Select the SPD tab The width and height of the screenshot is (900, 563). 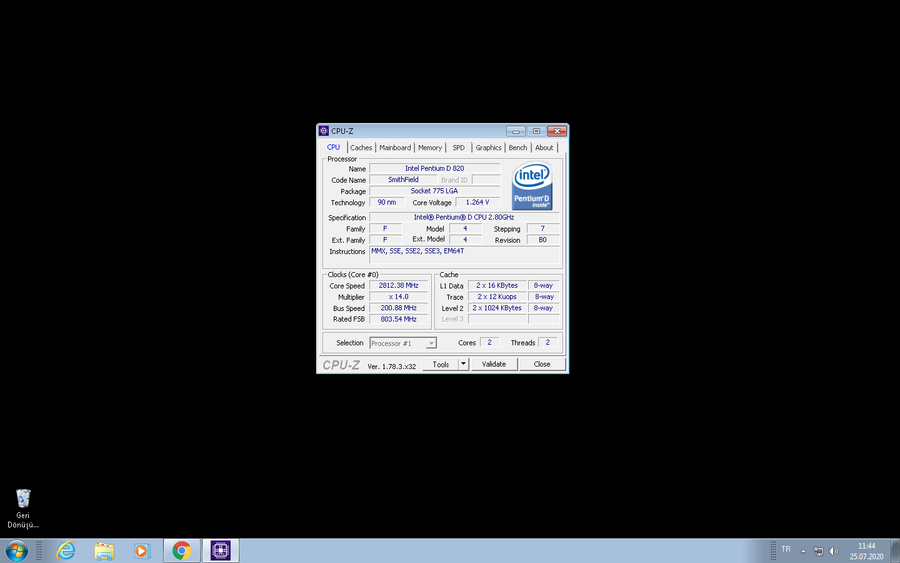[458, 147]
